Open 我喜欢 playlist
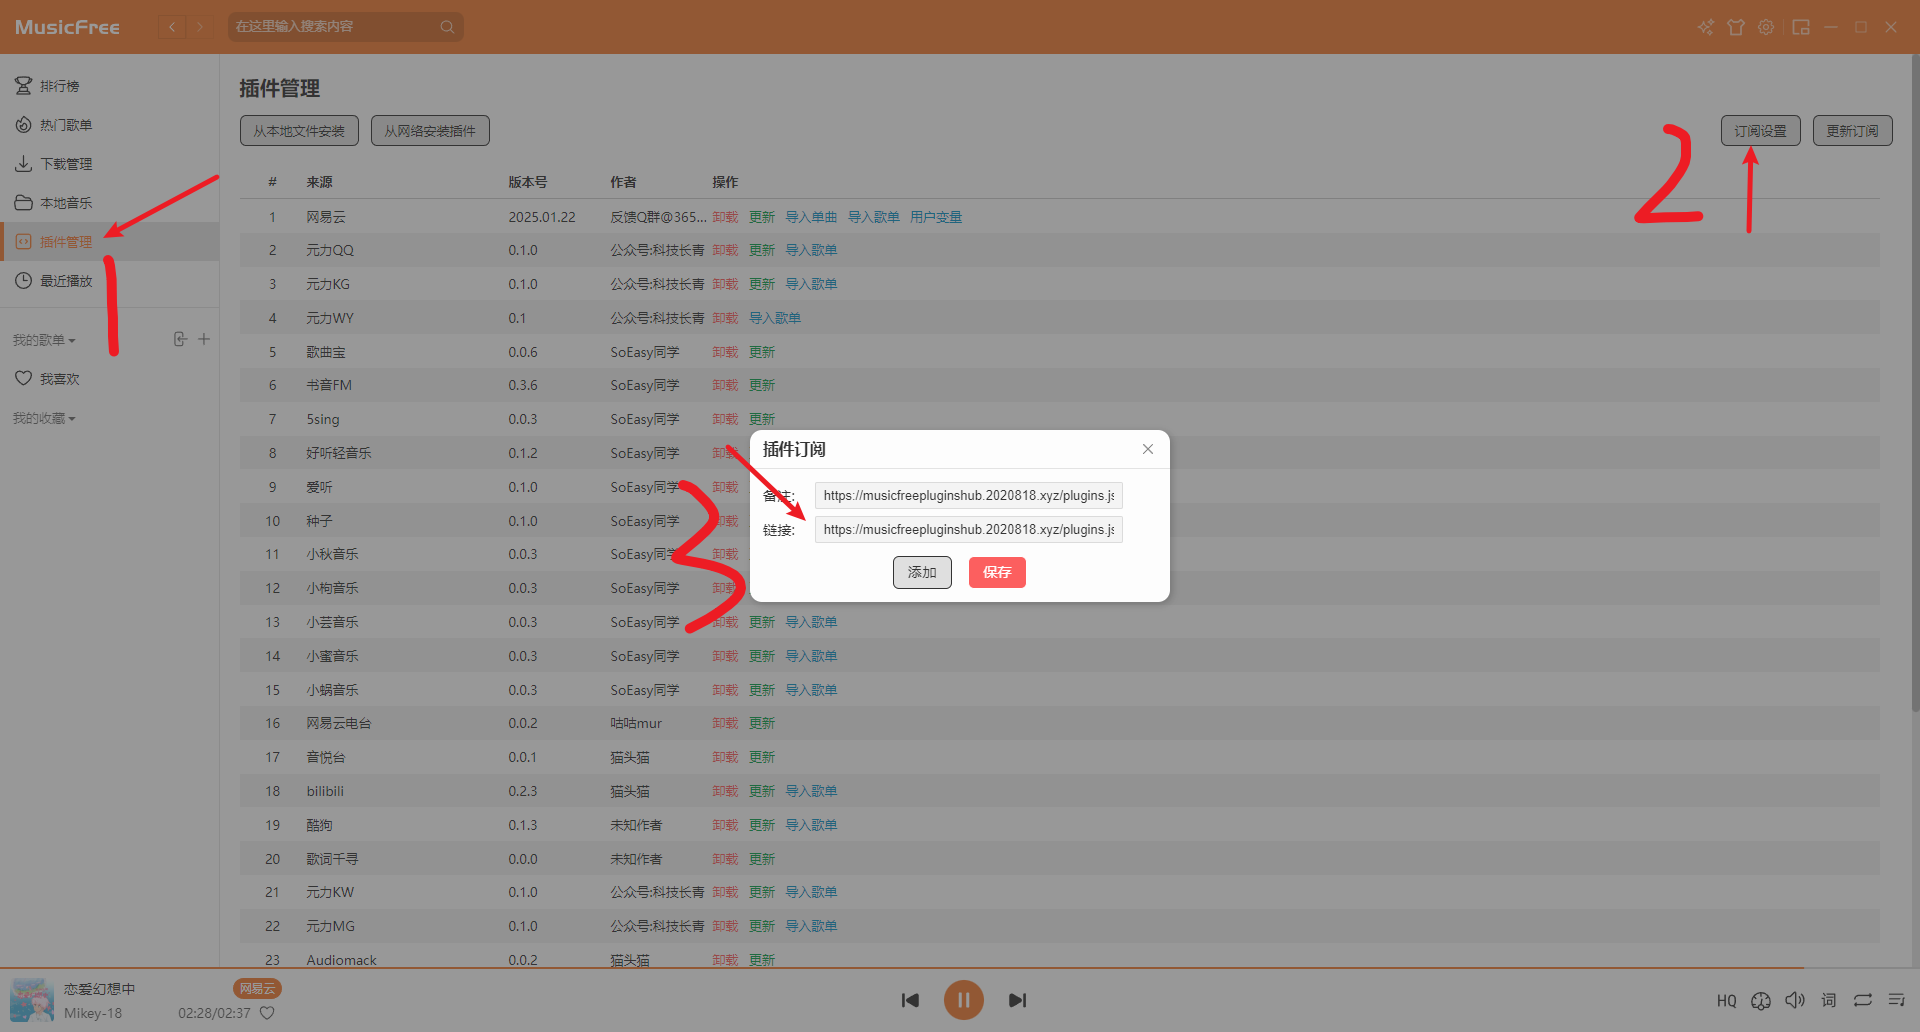1920x1032 pixels. point(109,379)
